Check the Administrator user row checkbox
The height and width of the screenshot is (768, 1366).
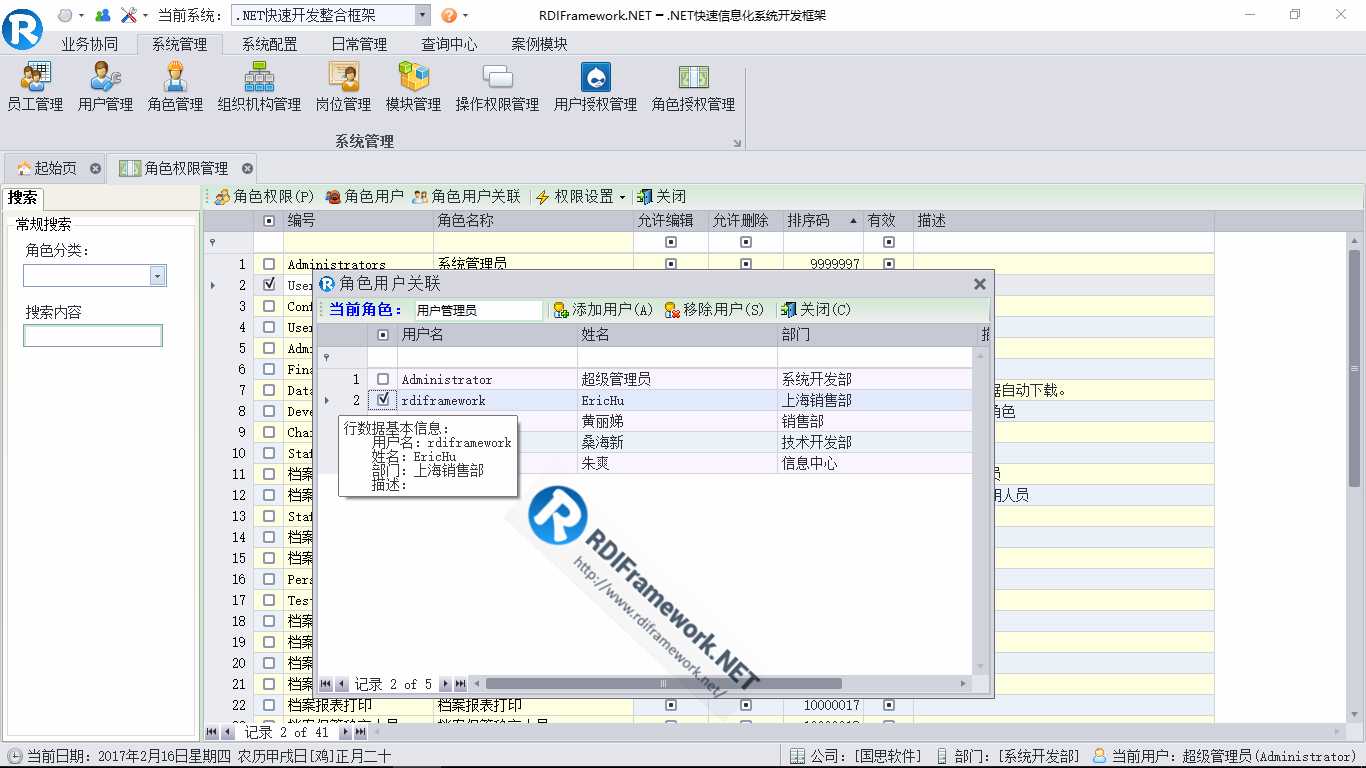(383, 379)
